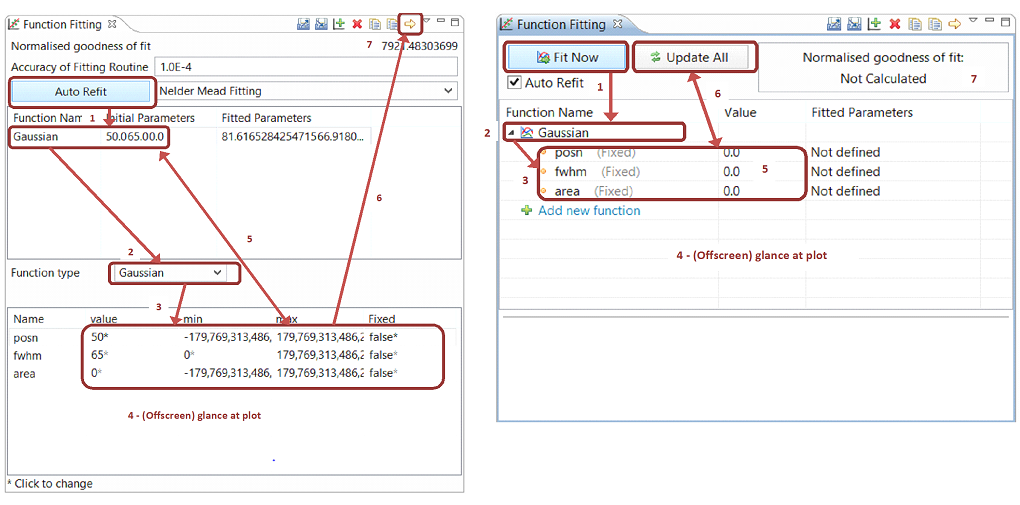Screen dimensions: 1020x505
Task: Click the yellow arrow icon in left panel toolbar
Action: [410, 23]
